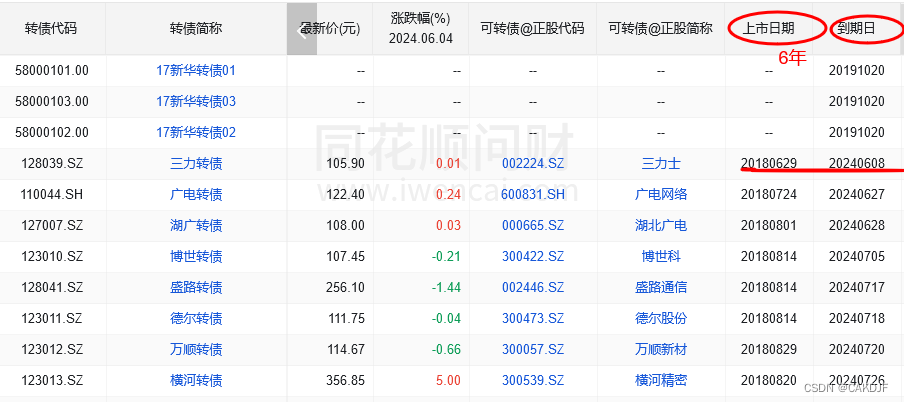The image size is (904, 402).
Task: Click maturity date 20240705
Action: coord(857,257)
